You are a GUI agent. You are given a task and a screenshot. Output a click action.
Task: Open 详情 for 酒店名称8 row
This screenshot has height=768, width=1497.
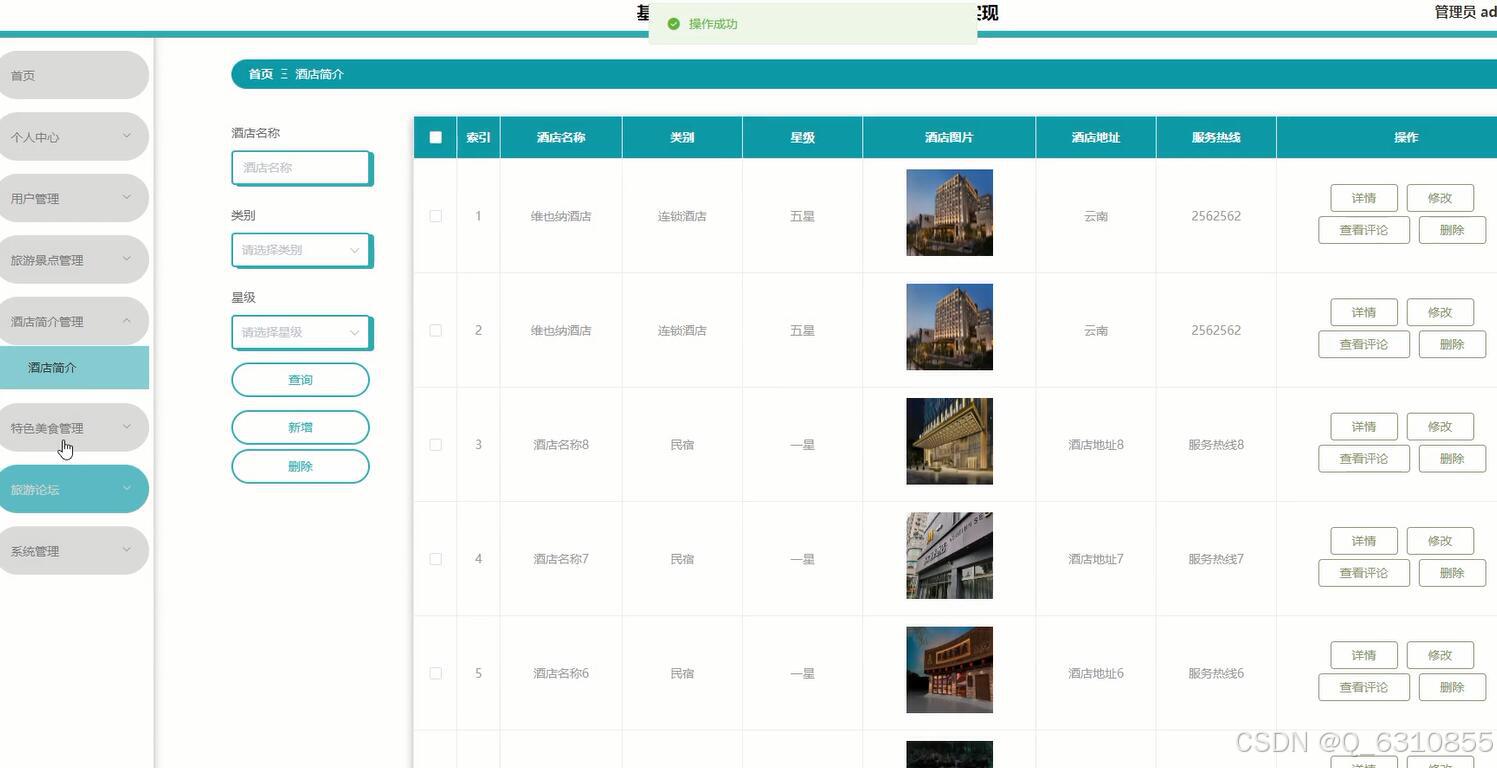[1364, 426]
